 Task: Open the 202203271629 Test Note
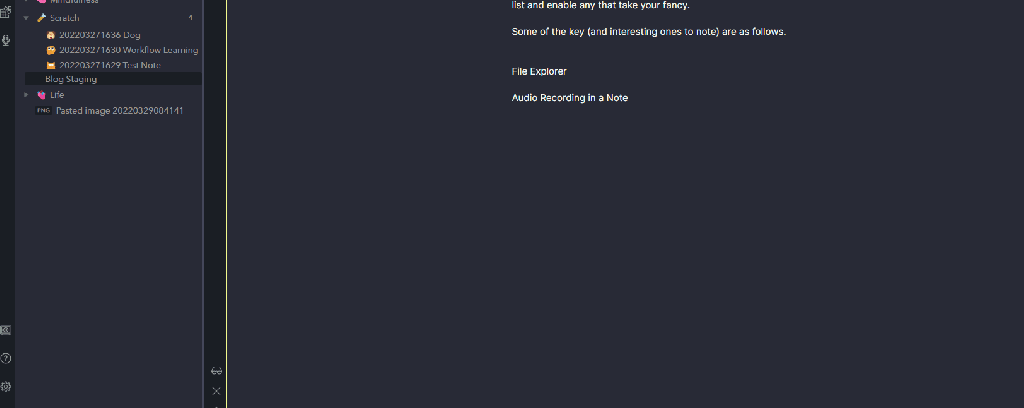click(x=110, y=65)
